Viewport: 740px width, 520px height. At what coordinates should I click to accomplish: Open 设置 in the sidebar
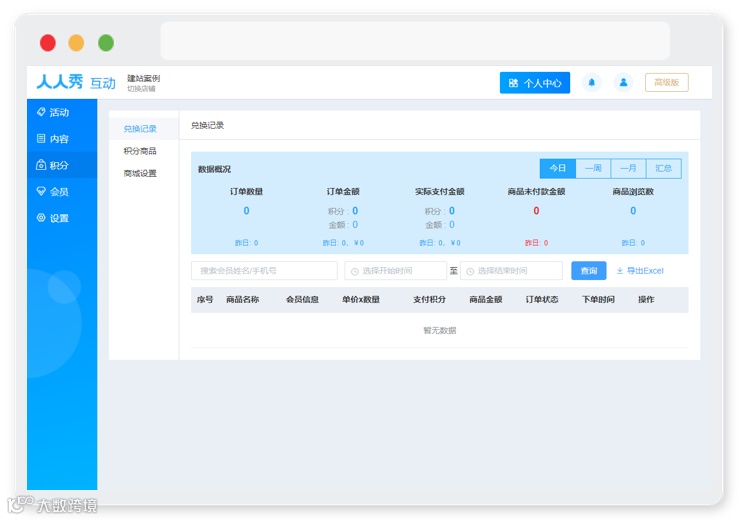coord(62,218)
